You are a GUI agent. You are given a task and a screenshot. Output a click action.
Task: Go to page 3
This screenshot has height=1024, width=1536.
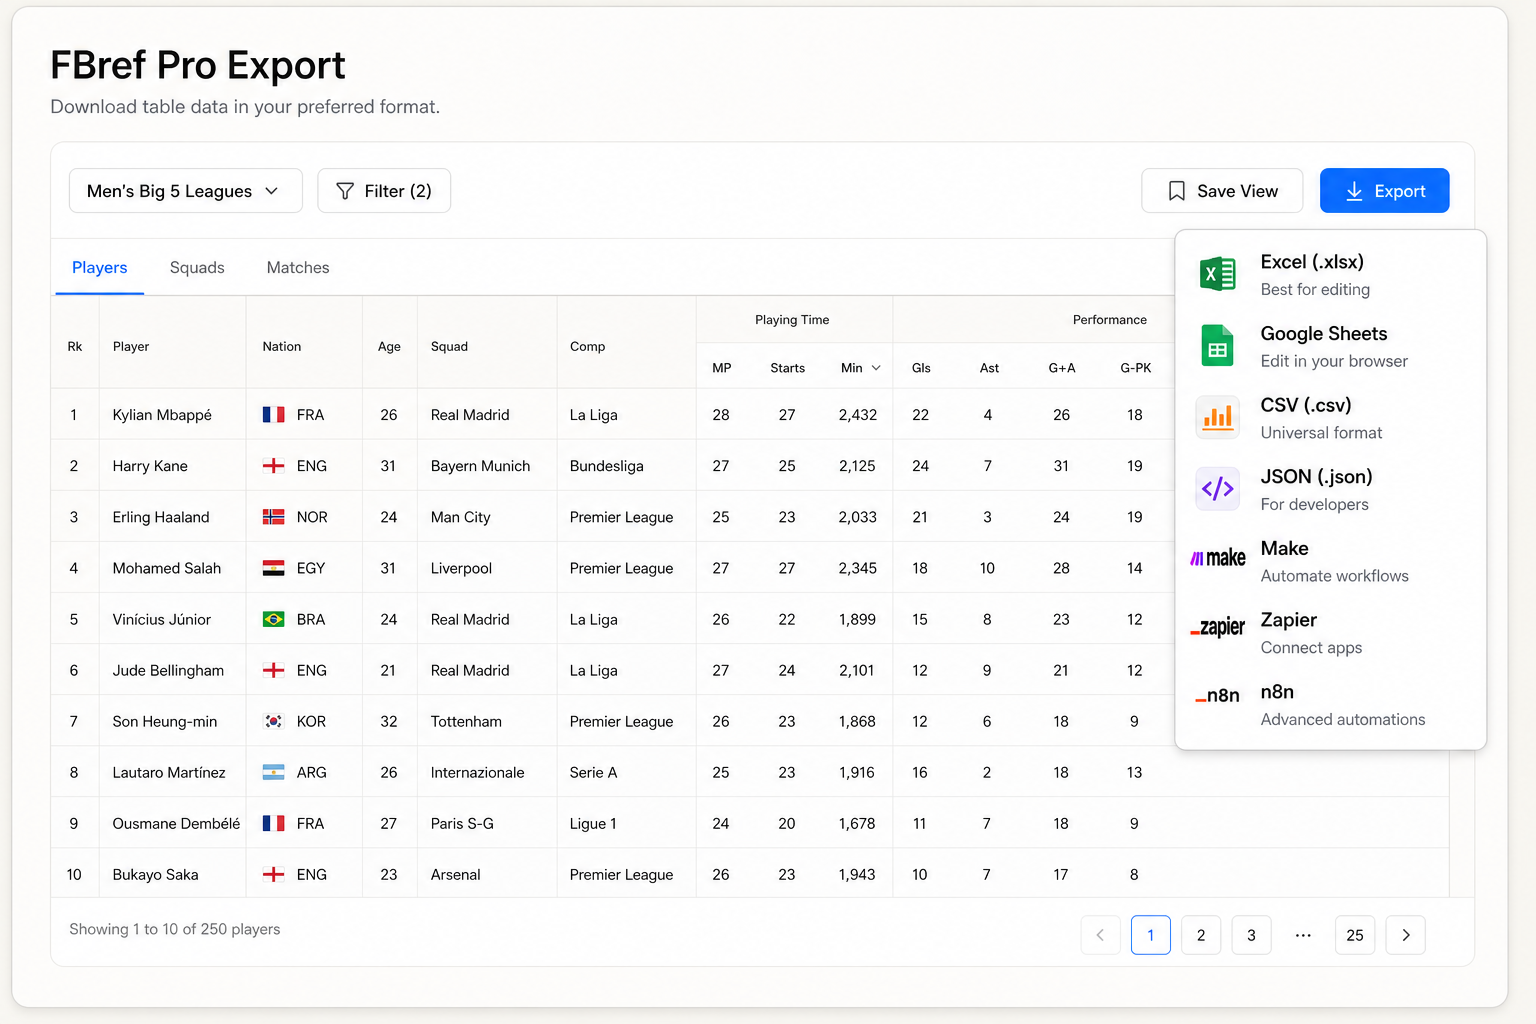(1251, 935)
